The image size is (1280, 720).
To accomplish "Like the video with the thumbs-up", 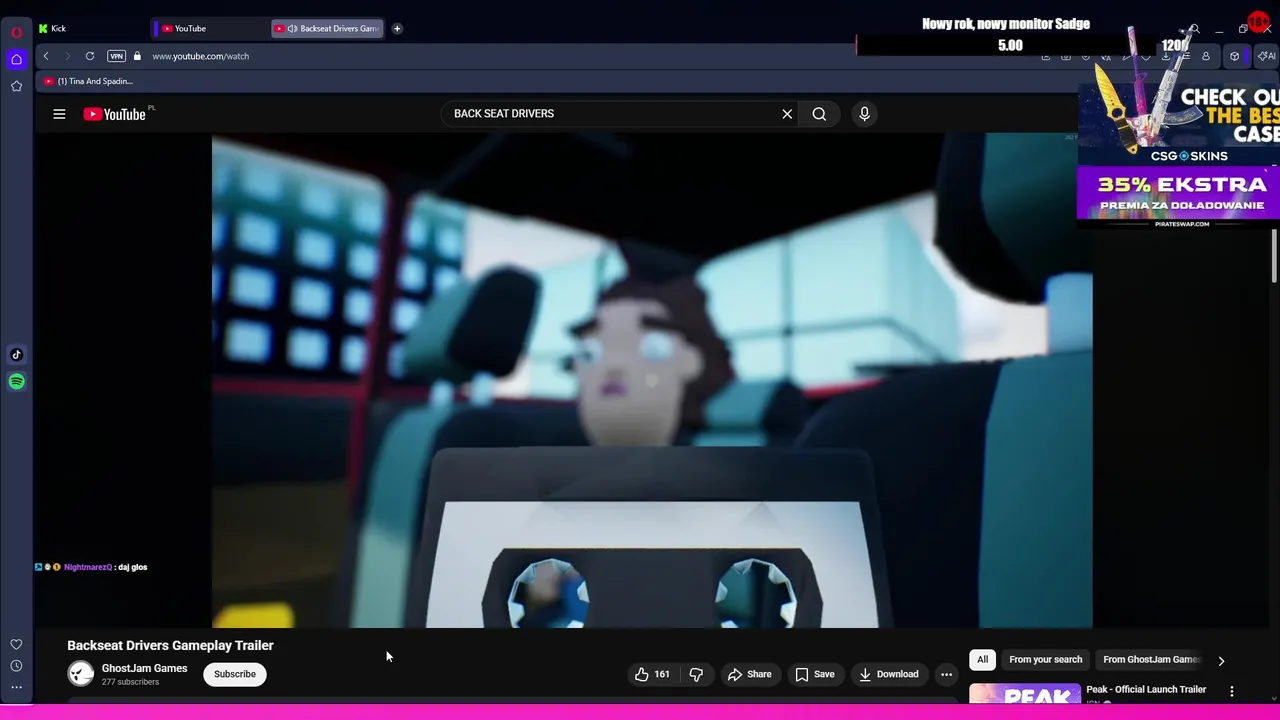I will [651, 674].
